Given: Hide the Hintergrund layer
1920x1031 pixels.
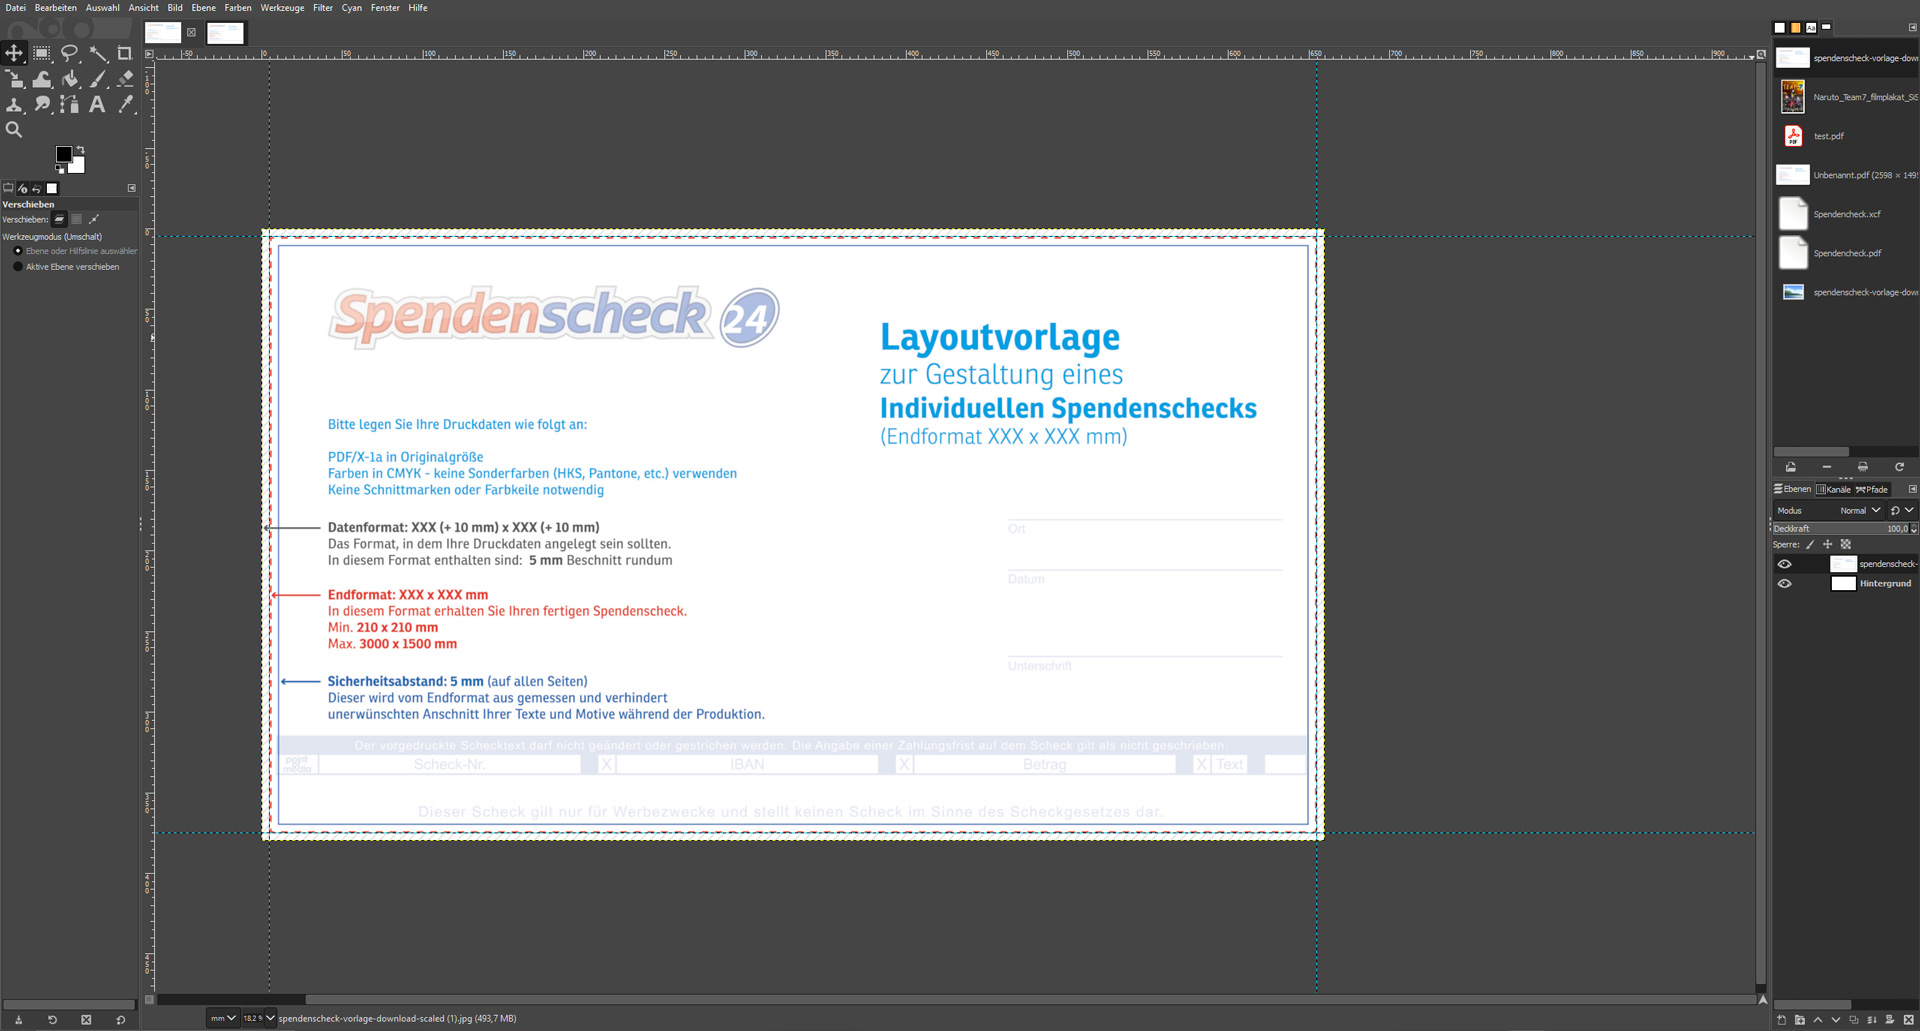Looking at the screenshot, I should point(1785,584).
